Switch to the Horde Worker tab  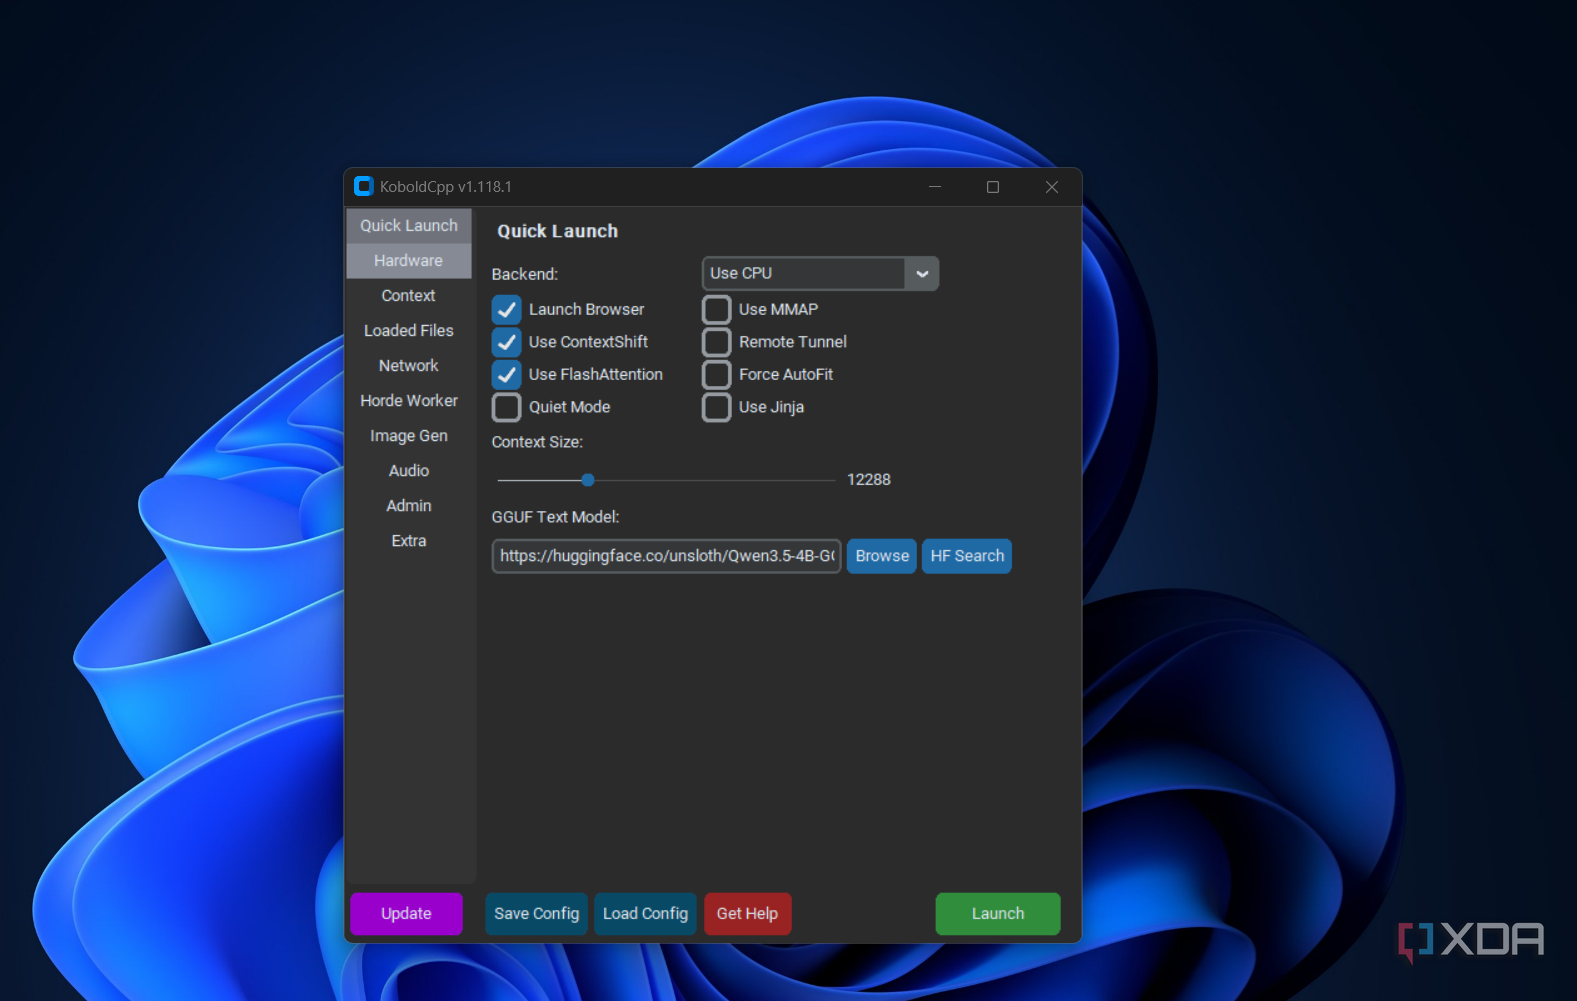[409, 401]
